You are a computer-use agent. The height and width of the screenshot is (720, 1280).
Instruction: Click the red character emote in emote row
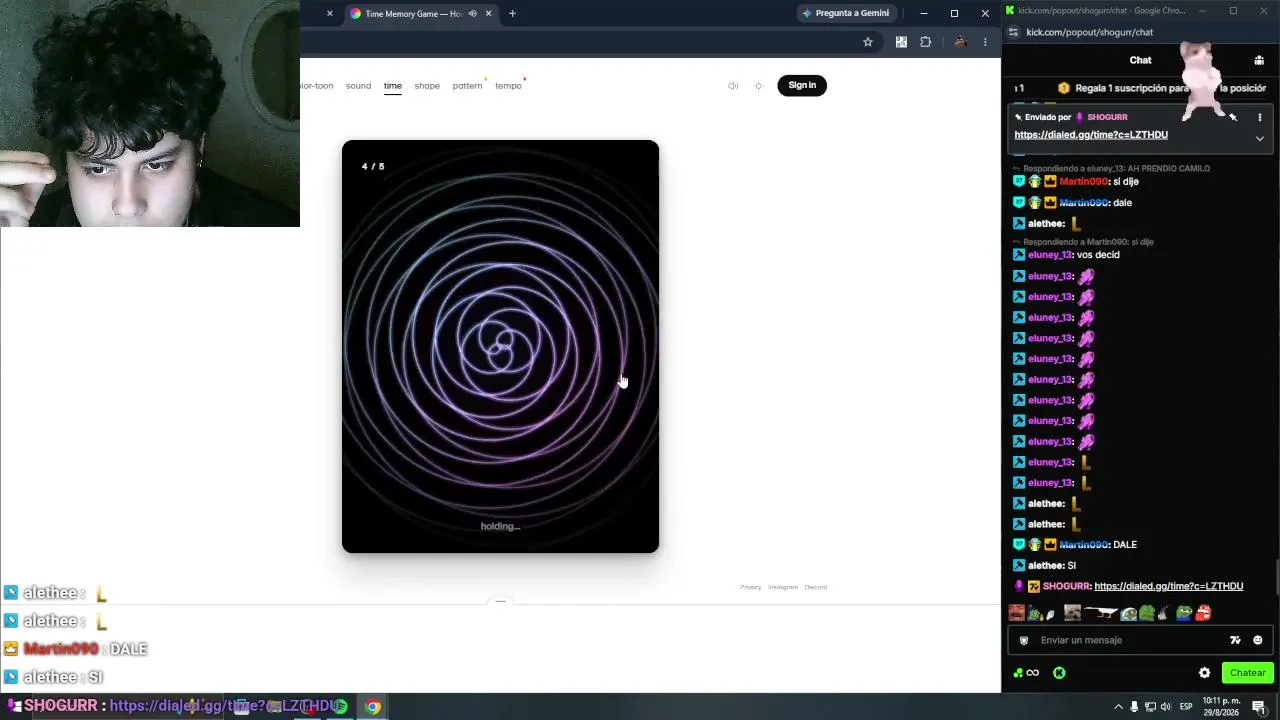(1203, 613)
